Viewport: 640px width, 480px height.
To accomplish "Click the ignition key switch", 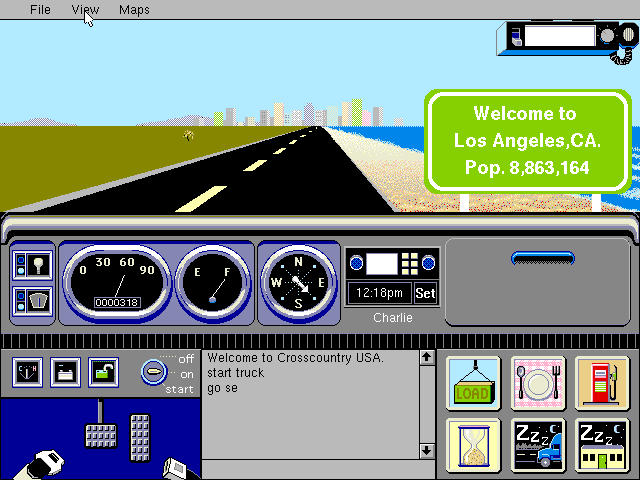I will 154,372.
